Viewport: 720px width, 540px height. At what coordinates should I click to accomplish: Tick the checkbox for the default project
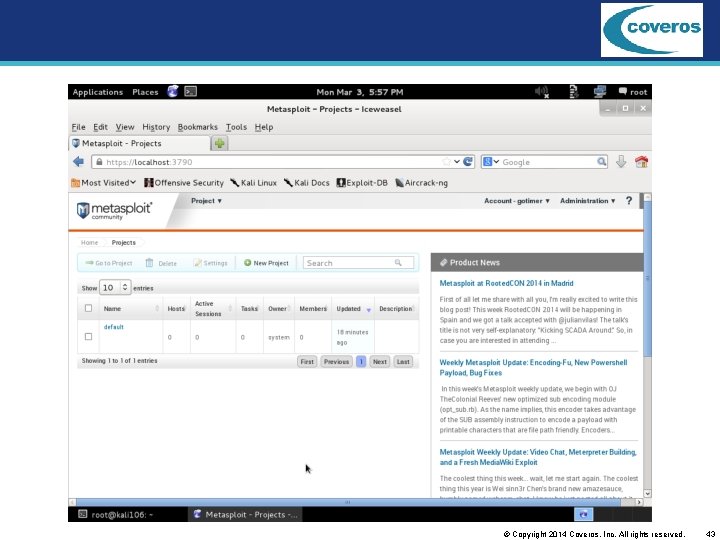point(89,337)
